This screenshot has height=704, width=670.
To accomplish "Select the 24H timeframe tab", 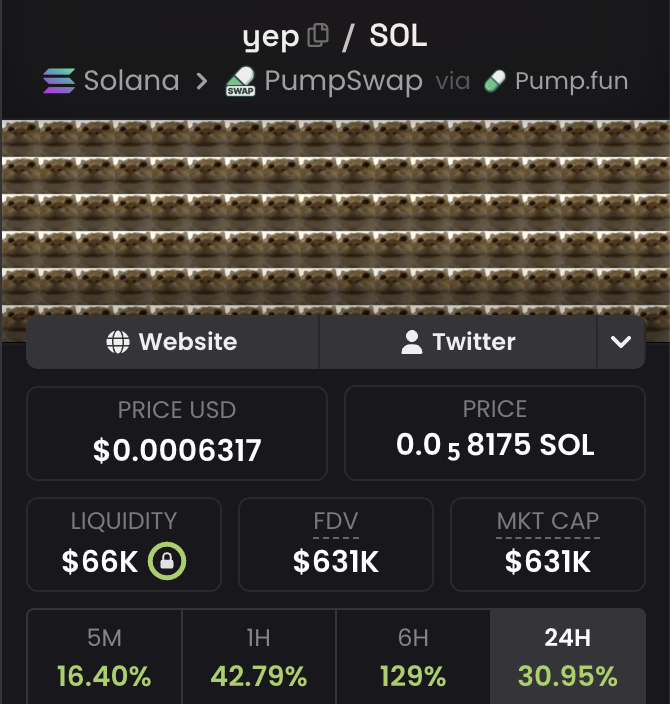I will (568, 656).
